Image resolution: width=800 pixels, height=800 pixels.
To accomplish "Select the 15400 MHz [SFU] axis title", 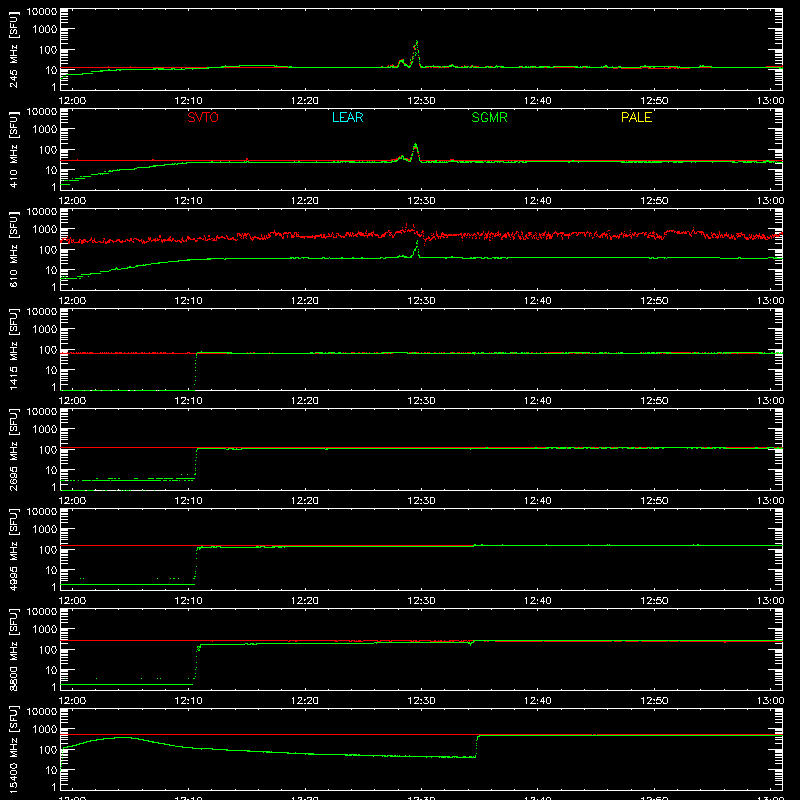I will [13, 749].
